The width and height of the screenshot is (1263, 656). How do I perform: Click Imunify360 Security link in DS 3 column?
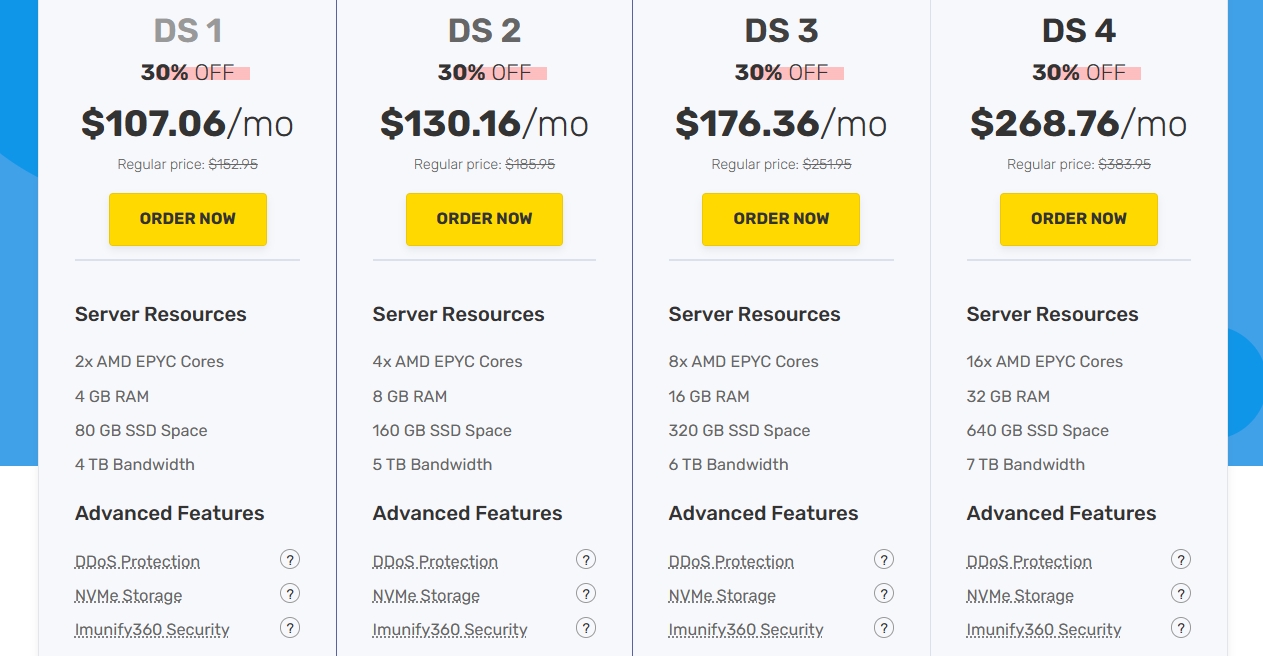coord(746,630)
